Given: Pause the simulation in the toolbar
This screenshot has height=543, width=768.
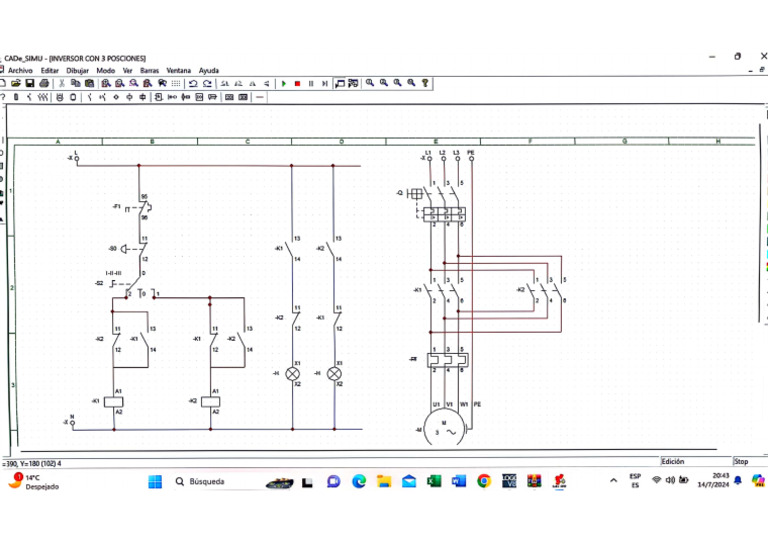Looking at the screenshot, I should (311, 84).
